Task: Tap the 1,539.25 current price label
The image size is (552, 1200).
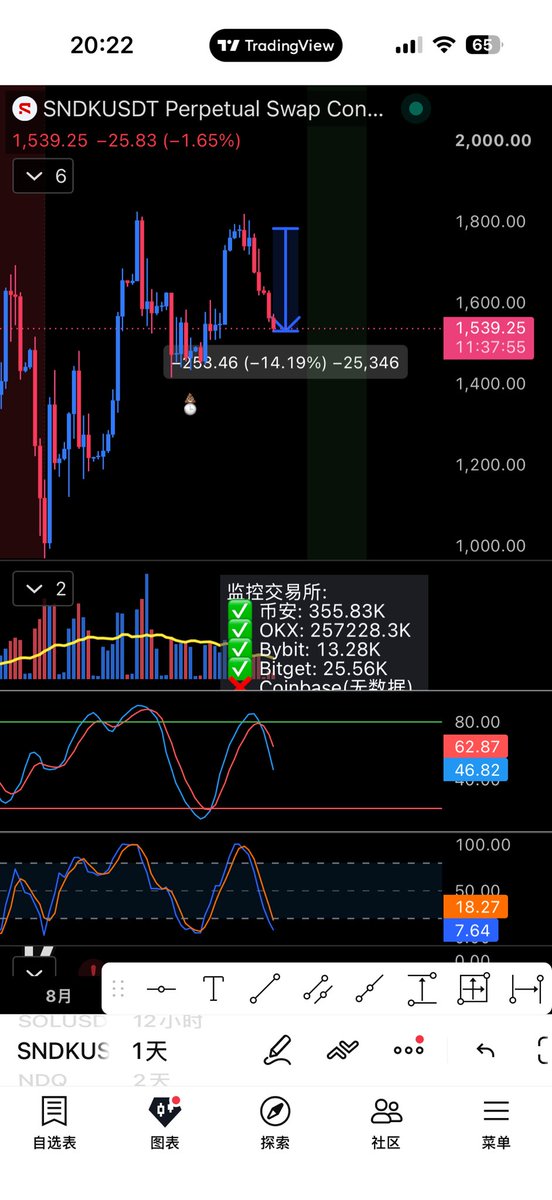Action: [x=488, y=328]
